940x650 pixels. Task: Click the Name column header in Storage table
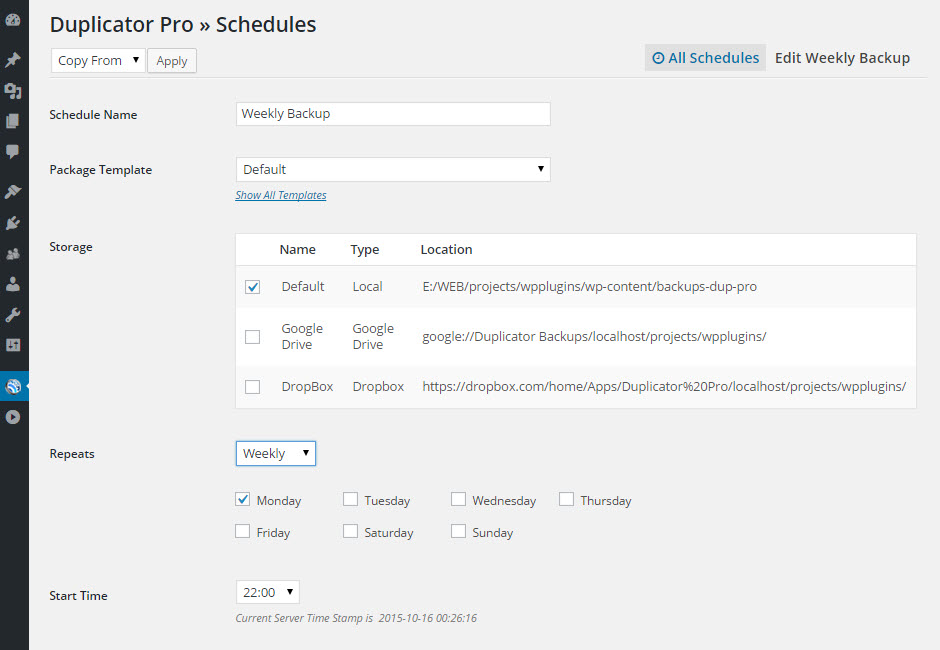coord(297,249)
